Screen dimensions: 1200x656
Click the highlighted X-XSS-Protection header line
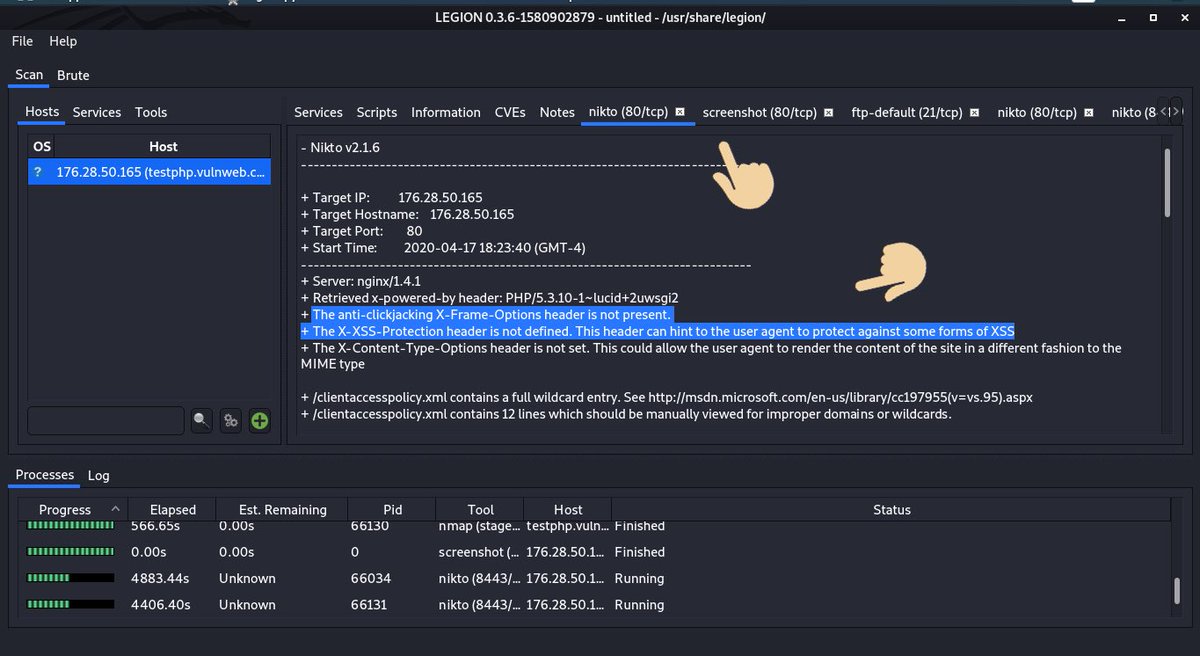coord(657,331)
